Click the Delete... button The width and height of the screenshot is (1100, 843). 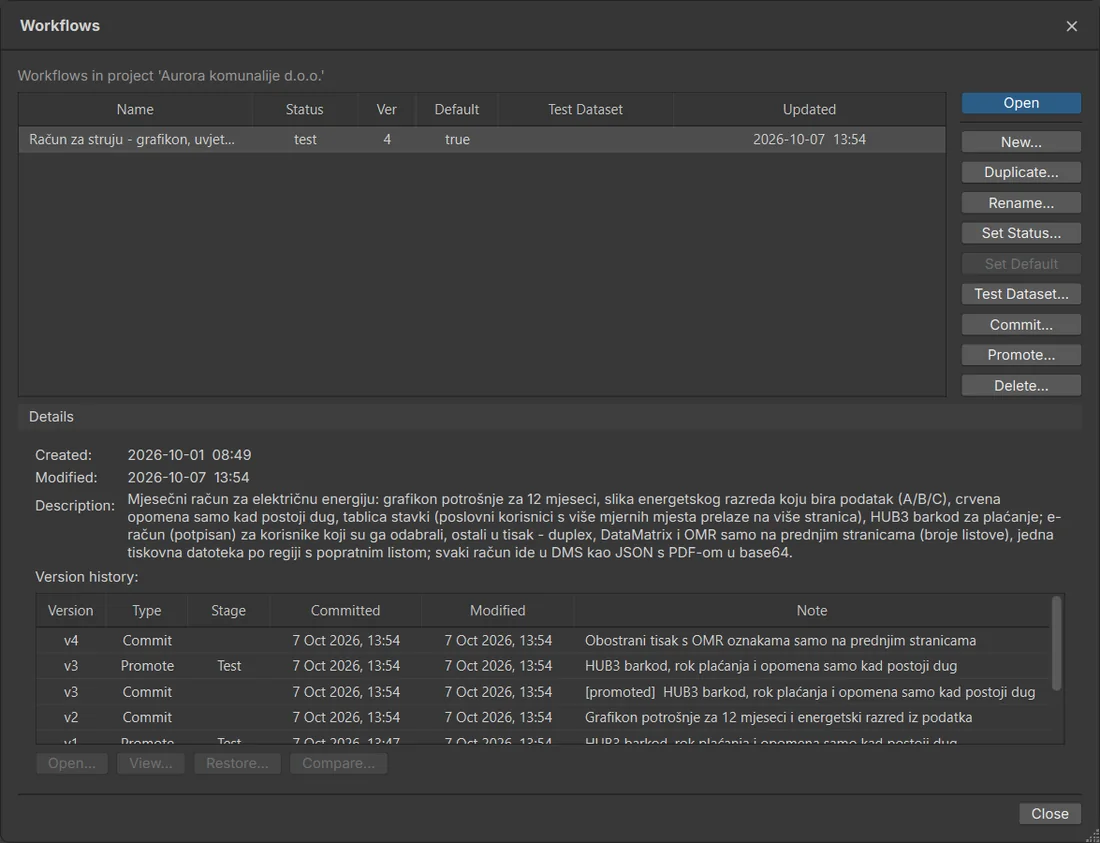pyautogui.click(x=1021, y=386)
